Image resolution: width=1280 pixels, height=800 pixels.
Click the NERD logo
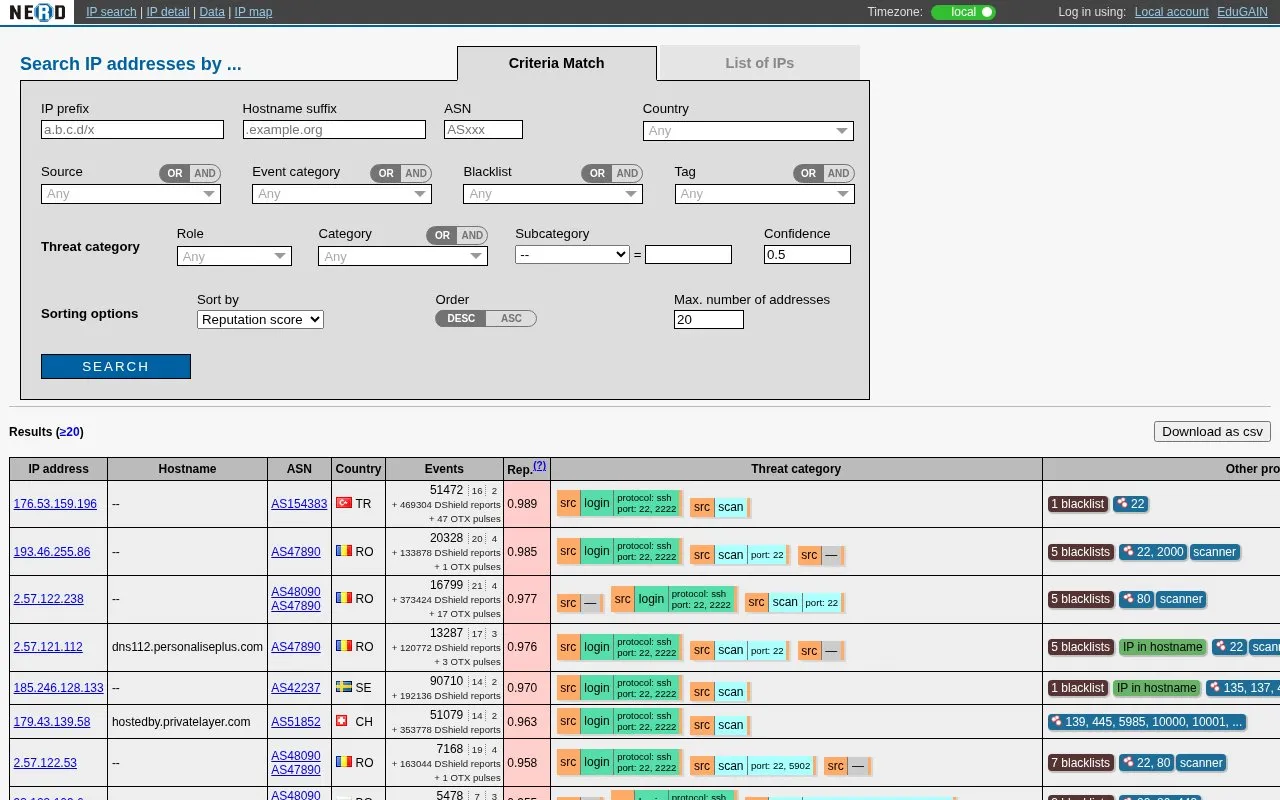pyautogui.click(x=37, y=12)
